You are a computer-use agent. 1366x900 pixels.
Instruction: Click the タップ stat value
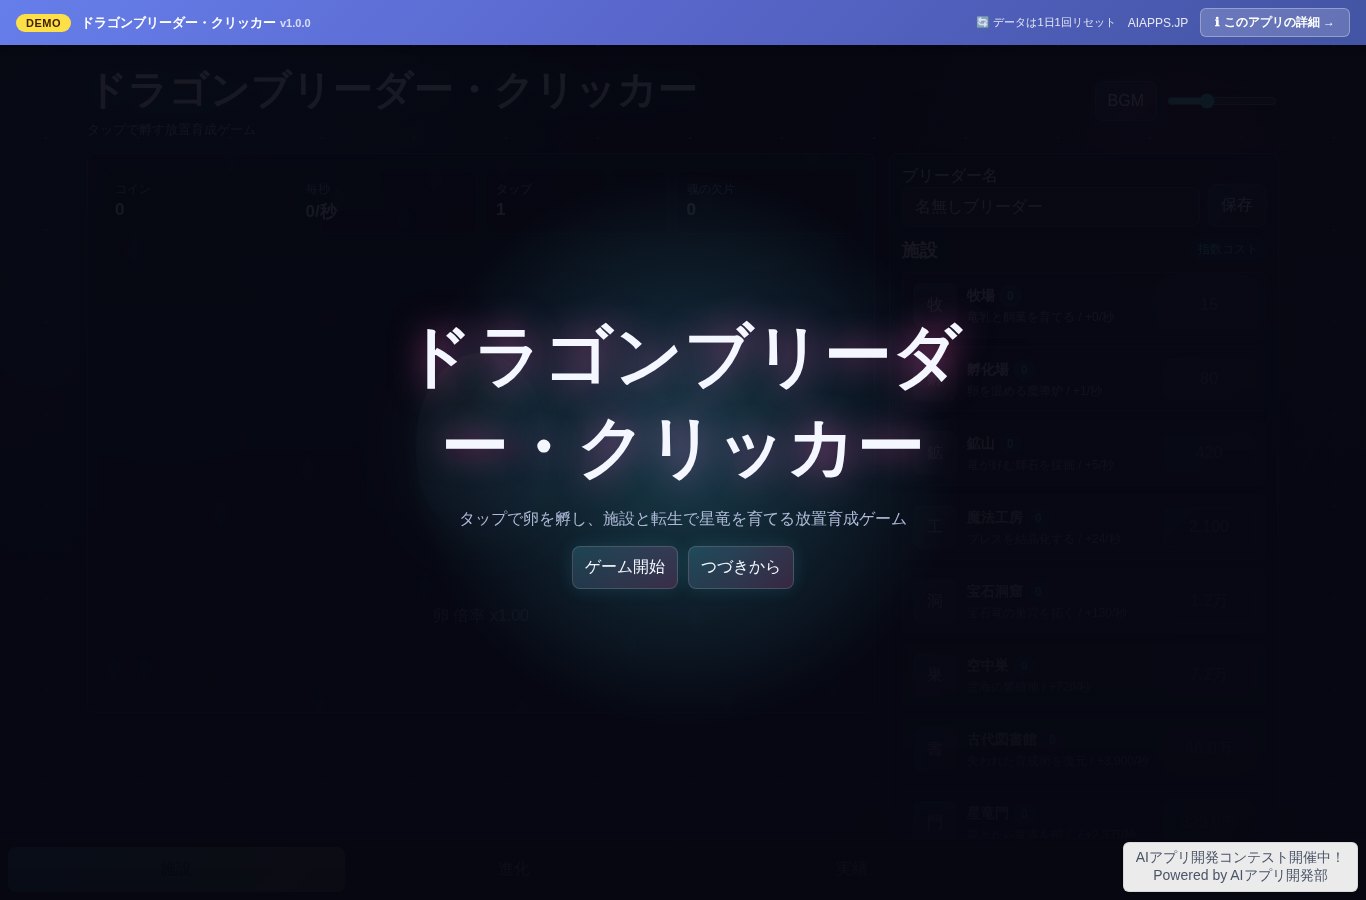(x=501, y=210)
